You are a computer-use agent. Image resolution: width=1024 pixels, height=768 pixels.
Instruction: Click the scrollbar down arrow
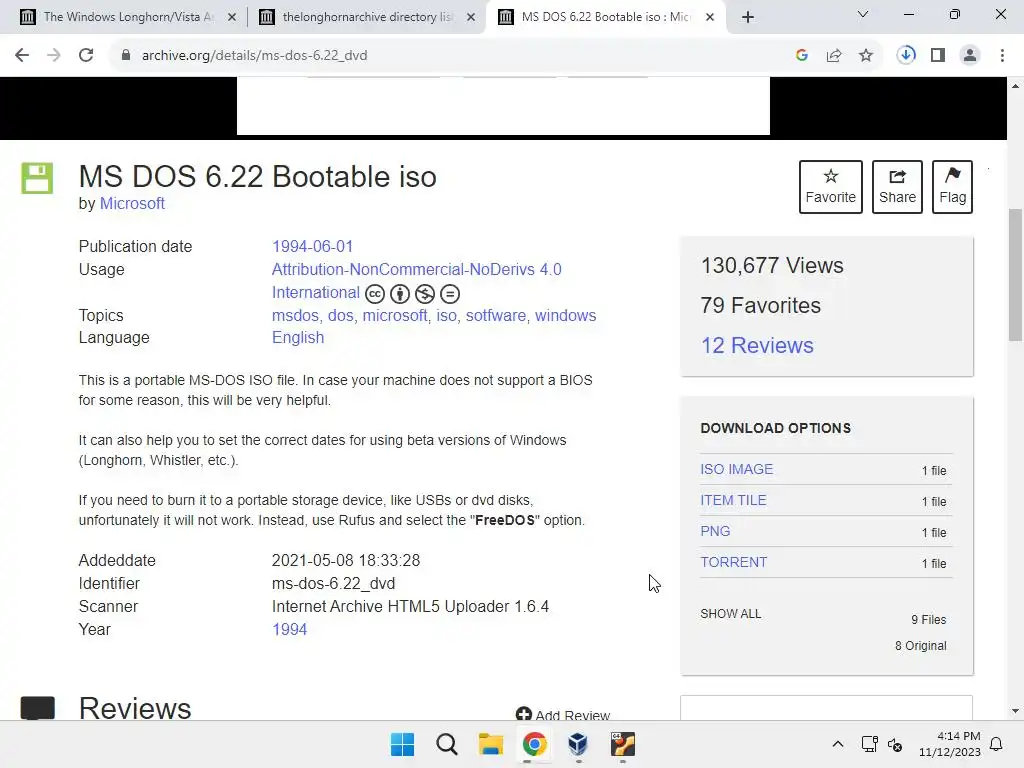tap(1015, 711)
